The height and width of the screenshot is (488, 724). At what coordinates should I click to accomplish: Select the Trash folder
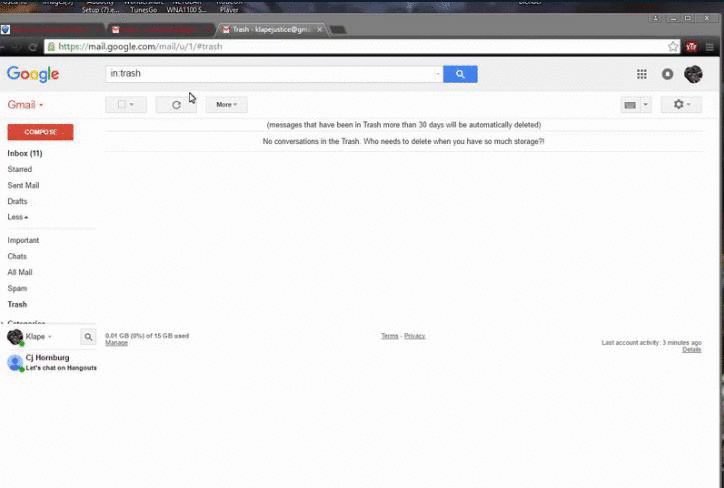(17, 304)
